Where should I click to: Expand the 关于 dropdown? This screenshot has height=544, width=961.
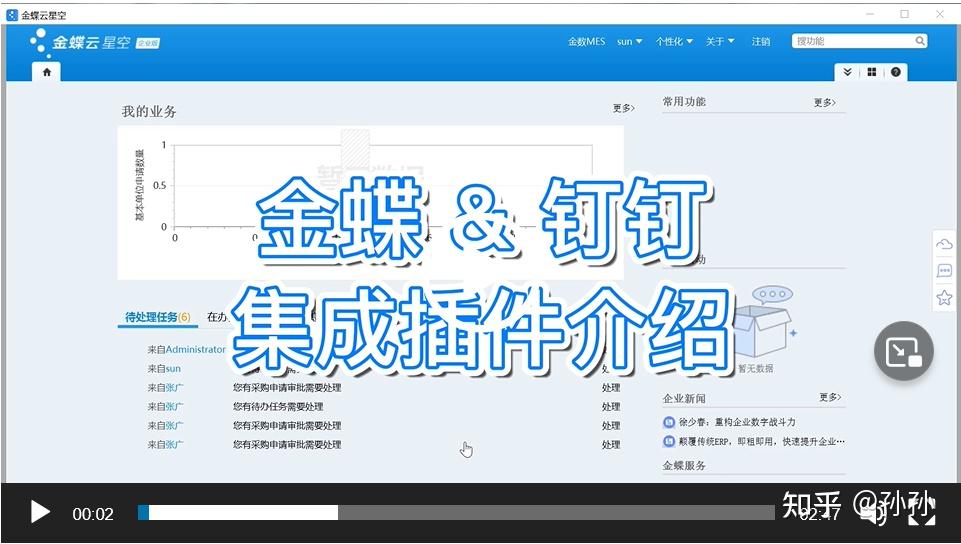coord(720,42)
